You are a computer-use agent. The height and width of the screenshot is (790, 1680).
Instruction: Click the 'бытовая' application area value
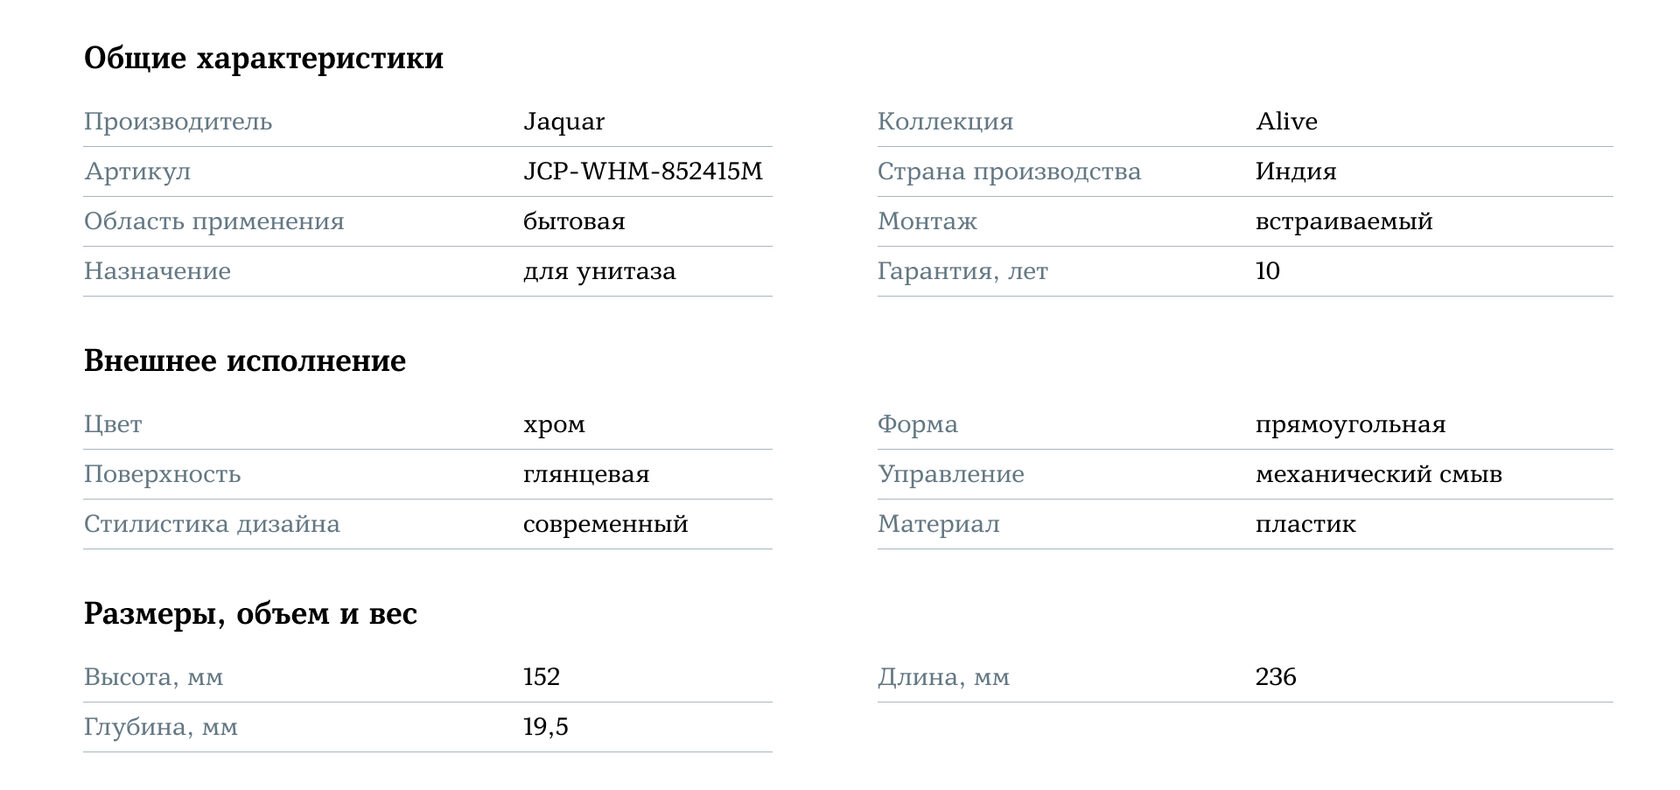click(x=573, y=222)
